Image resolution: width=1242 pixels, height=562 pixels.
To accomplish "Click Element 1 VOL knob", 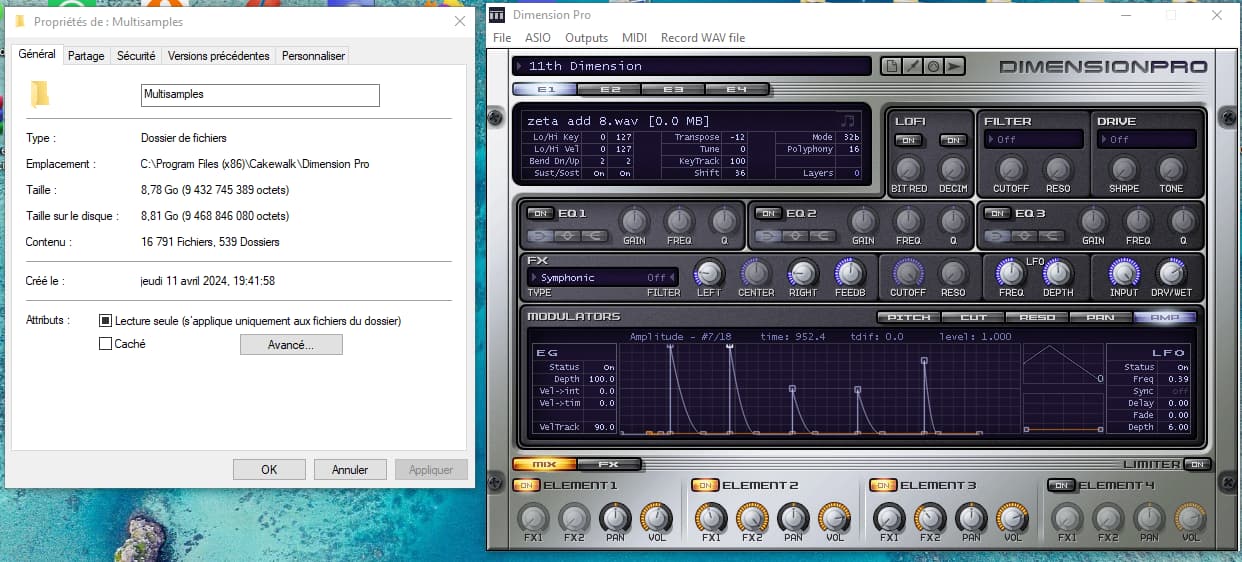I will [655, 517].
